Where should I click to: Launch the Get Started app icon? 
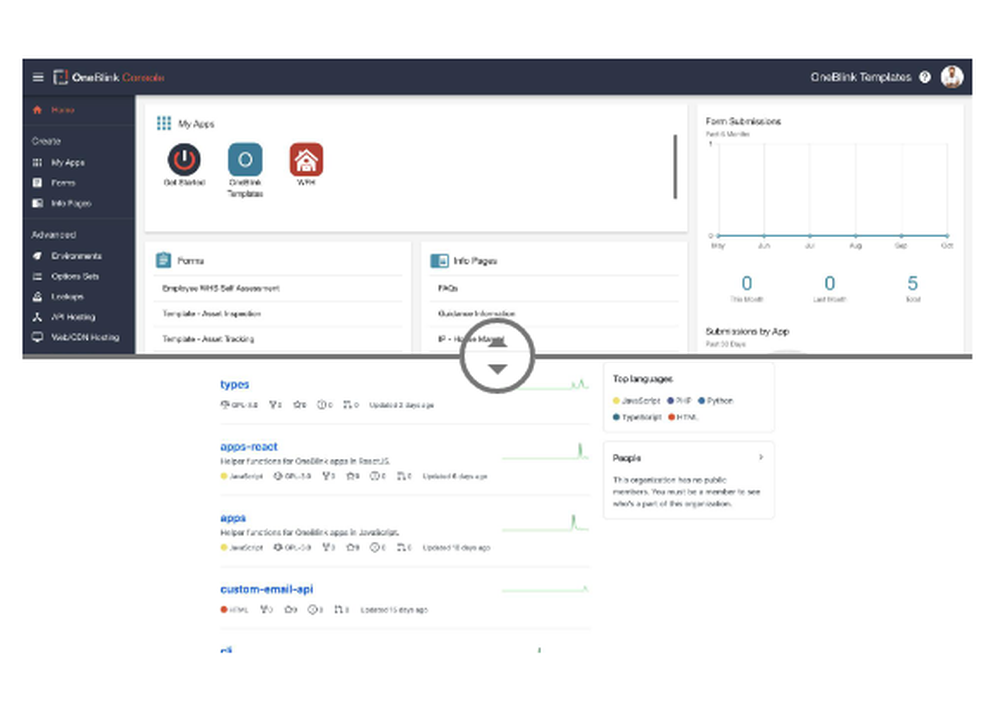point(184,159)
